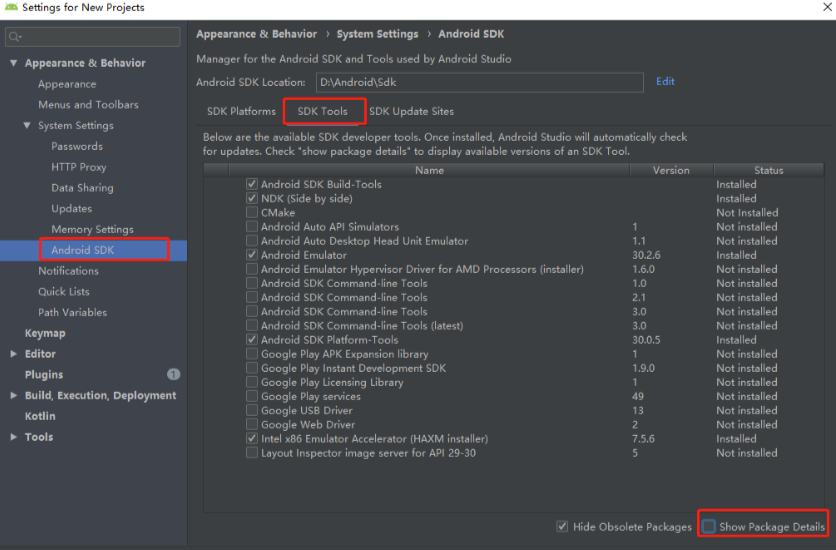Open the SDK Update Sites tab
This screenshot has height=550, width=836.
pyautogui.click(x=412, y=111)
